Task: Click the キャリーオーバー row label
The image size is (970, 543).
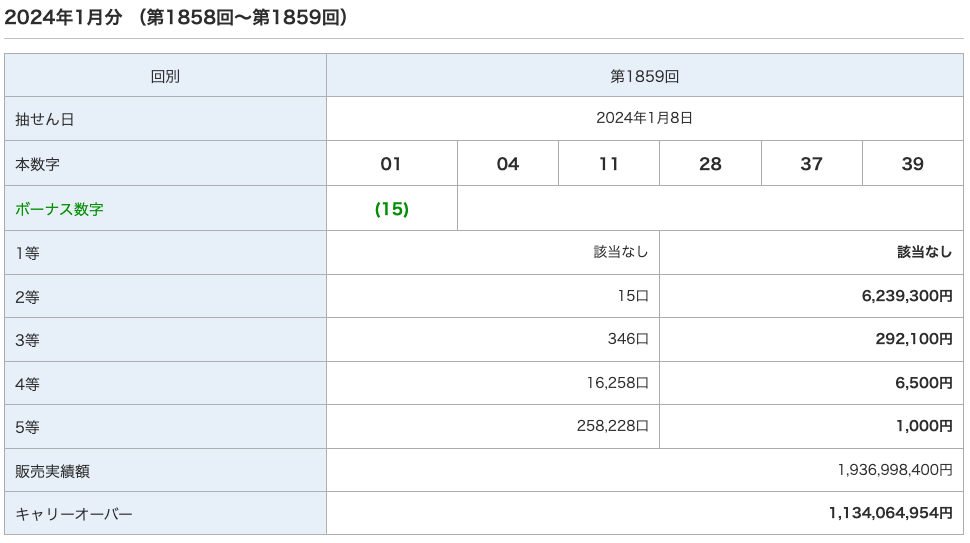Action: [x=74, y=514]
